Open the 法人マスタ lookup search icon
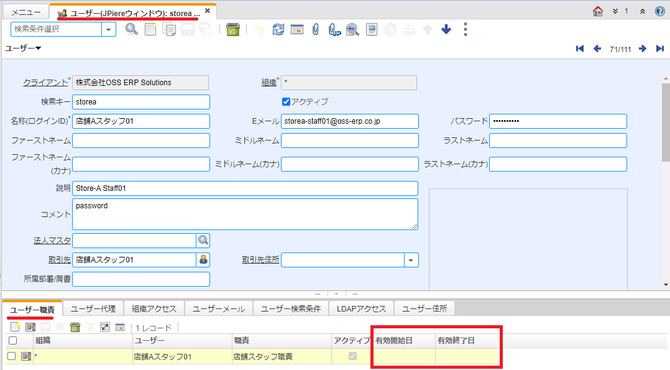This screenshot has height=370, width=670. coord(203,240)
